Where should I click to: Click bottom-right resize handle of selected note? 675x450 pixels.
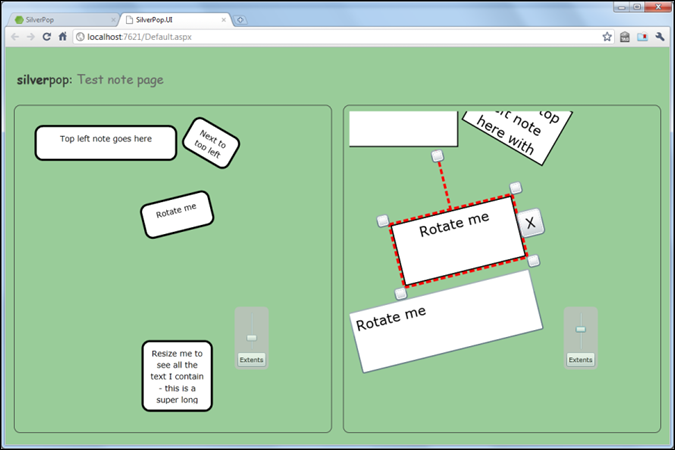click(x=534, y=261)
